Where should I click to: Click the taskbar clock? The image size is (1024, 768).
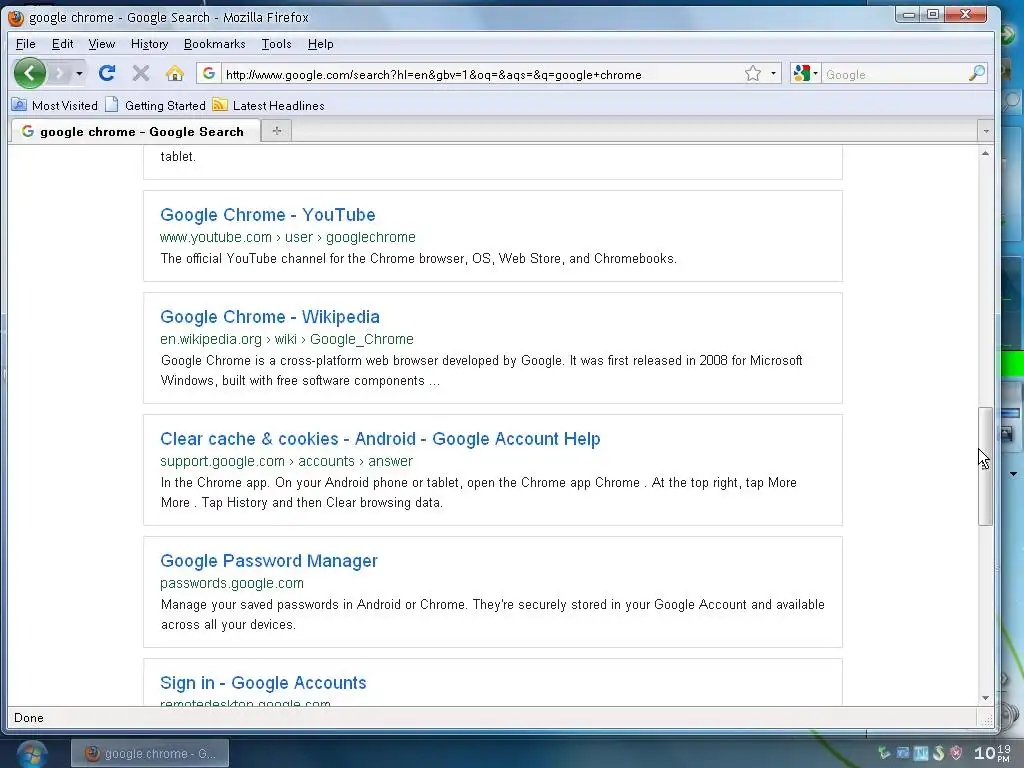993,753
